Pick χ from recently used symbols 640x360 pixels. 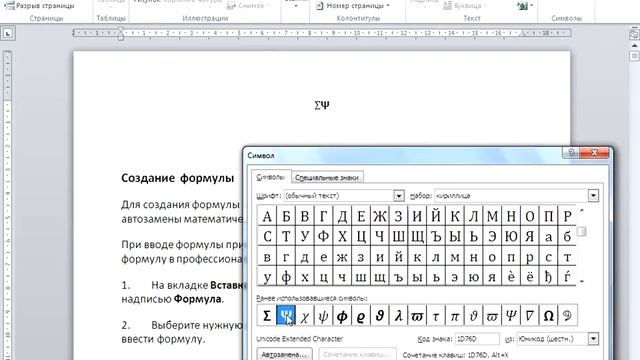point(304,316)
